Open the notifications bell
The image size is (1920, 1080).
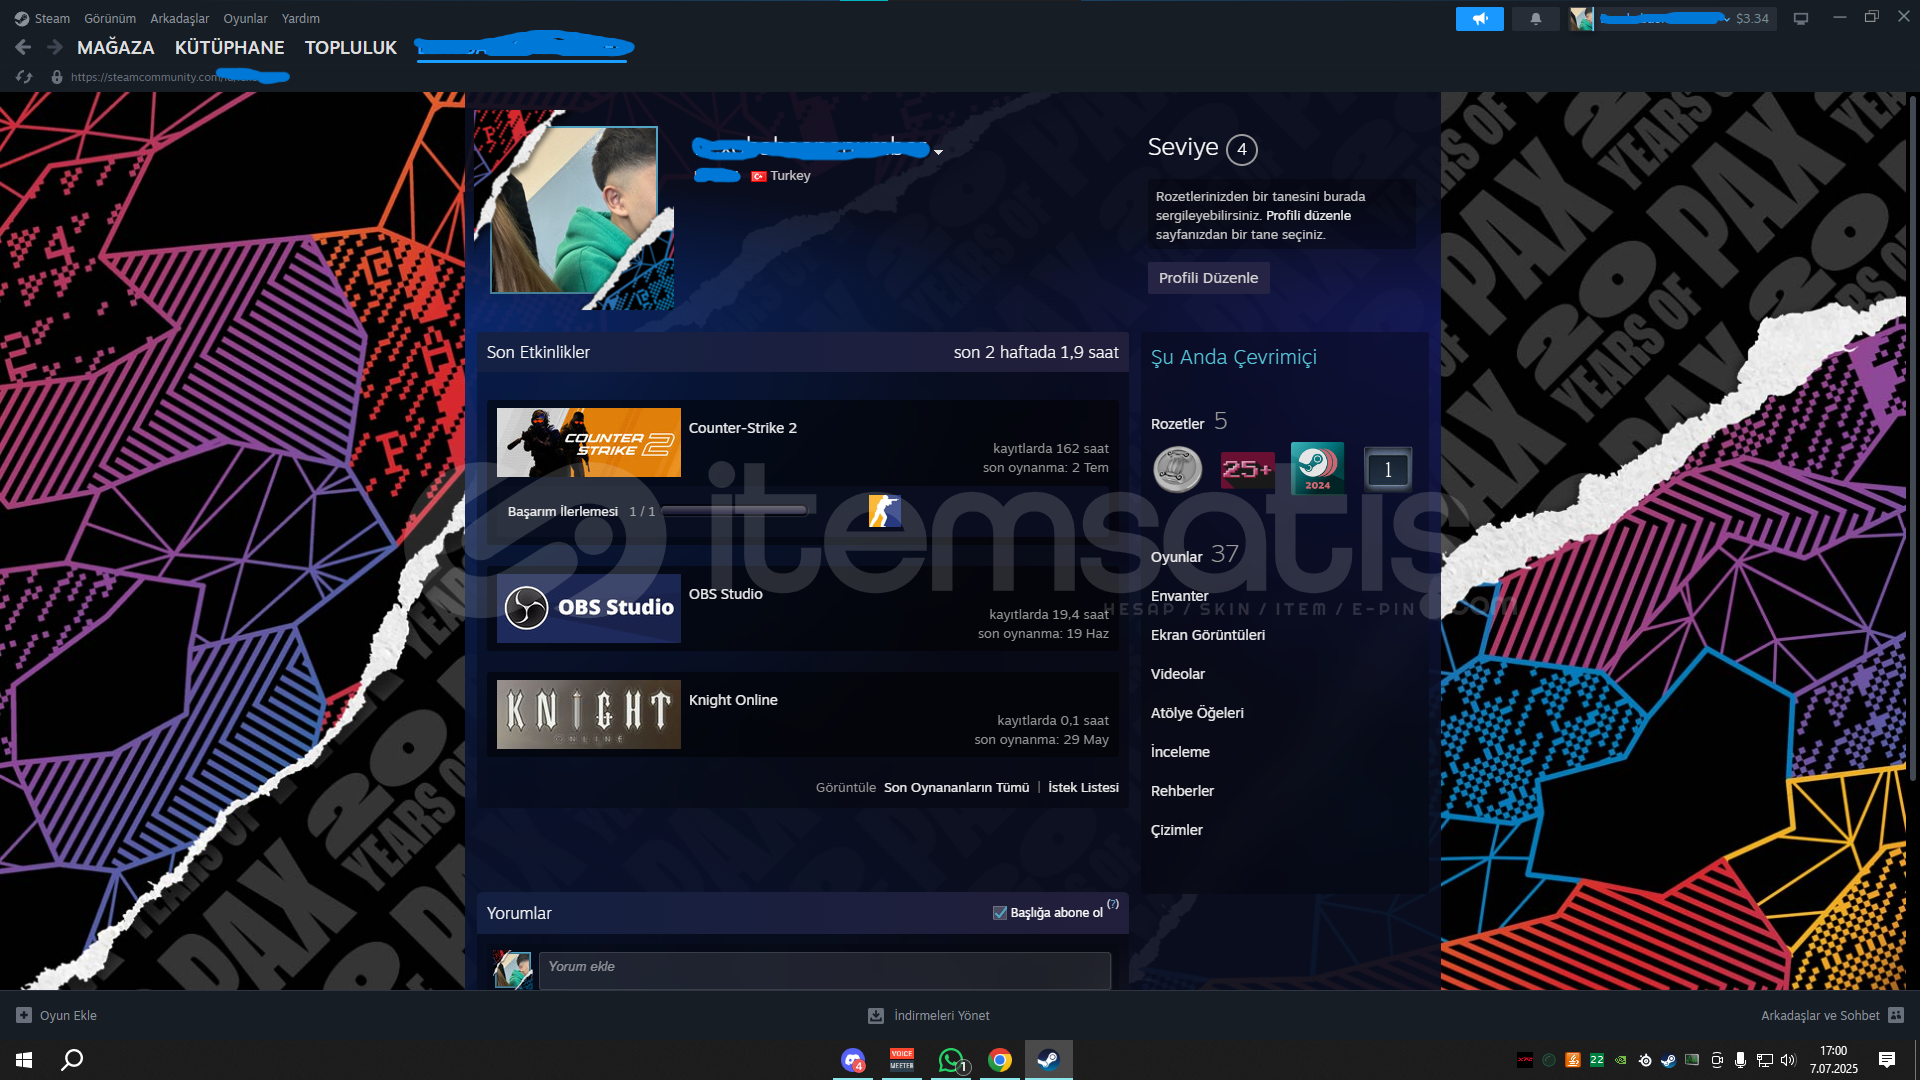pos(1536,18)
